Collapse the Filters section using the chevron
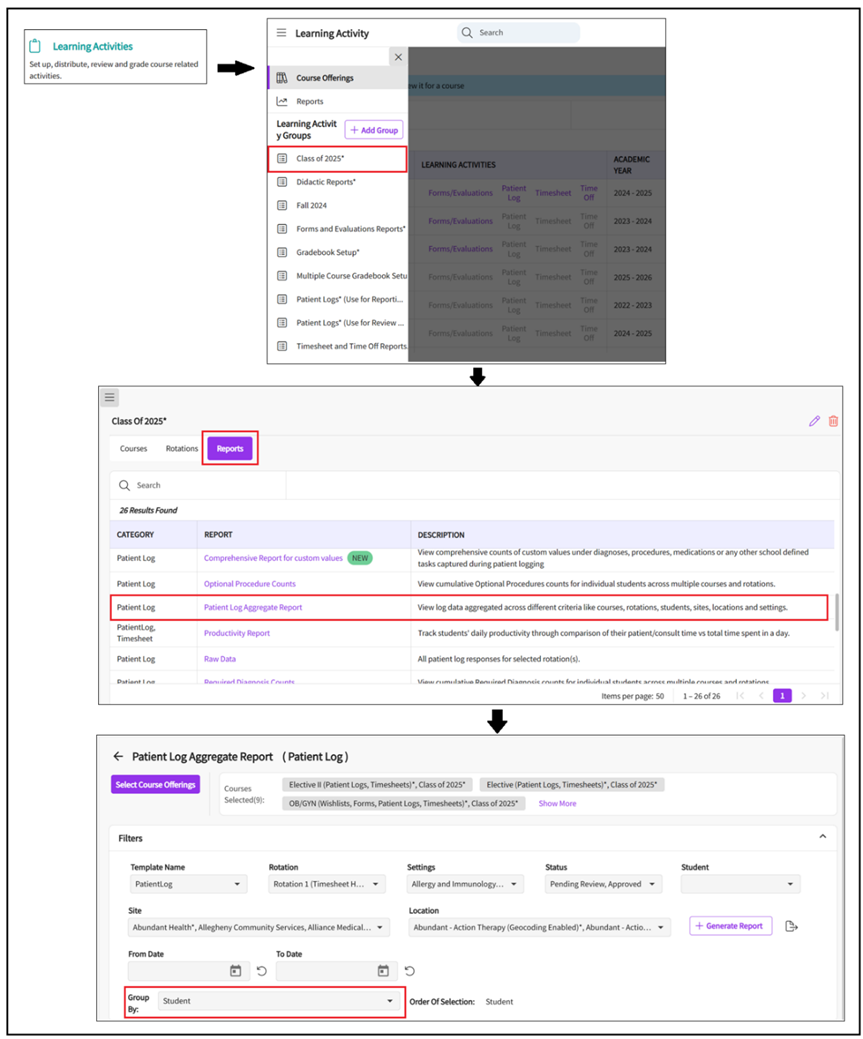The image size is (863, 1039). point(822,836)
